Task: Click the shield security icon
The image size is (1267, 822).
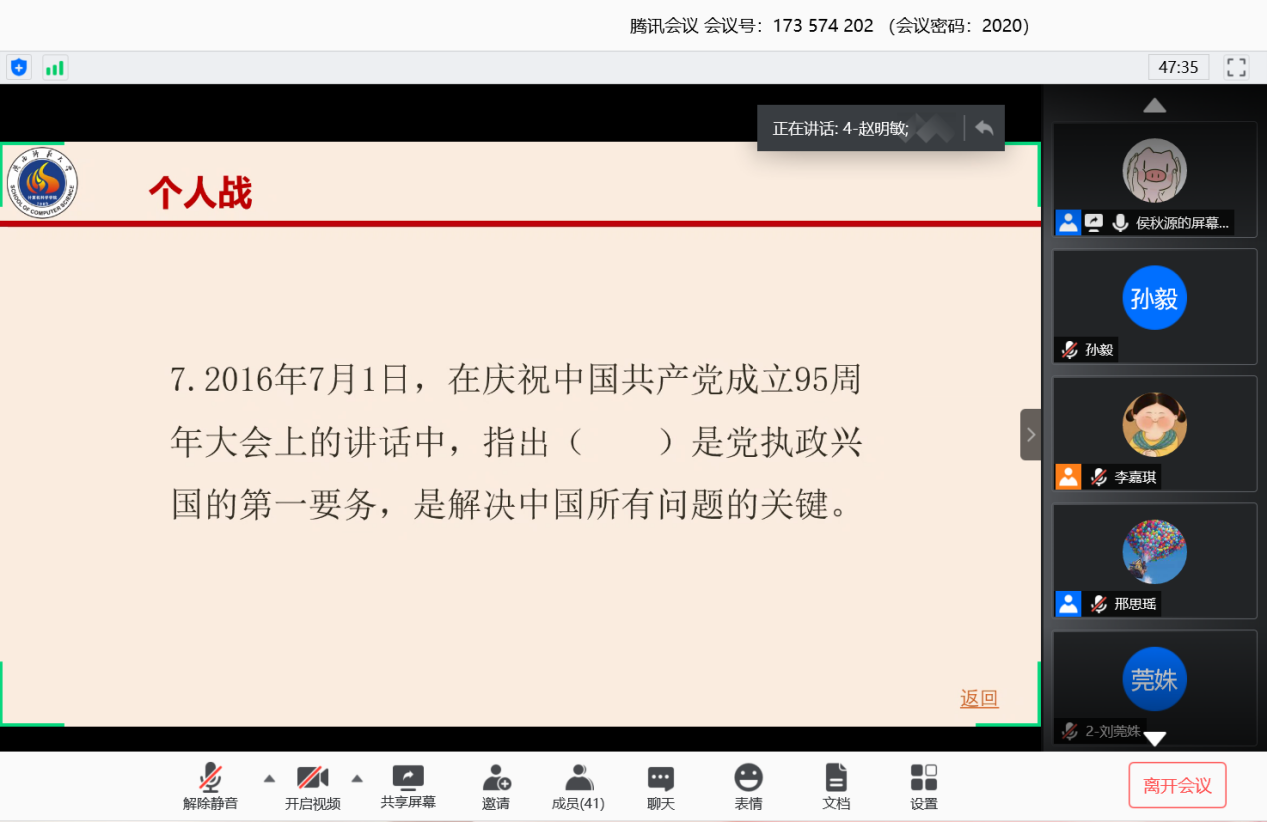Action: click(x=19, y=68)
